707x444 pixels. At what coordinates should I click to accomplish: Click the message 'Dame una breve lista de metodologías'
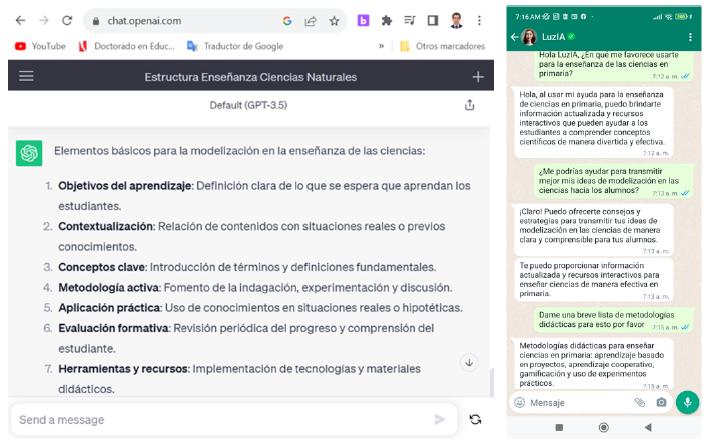613,320
